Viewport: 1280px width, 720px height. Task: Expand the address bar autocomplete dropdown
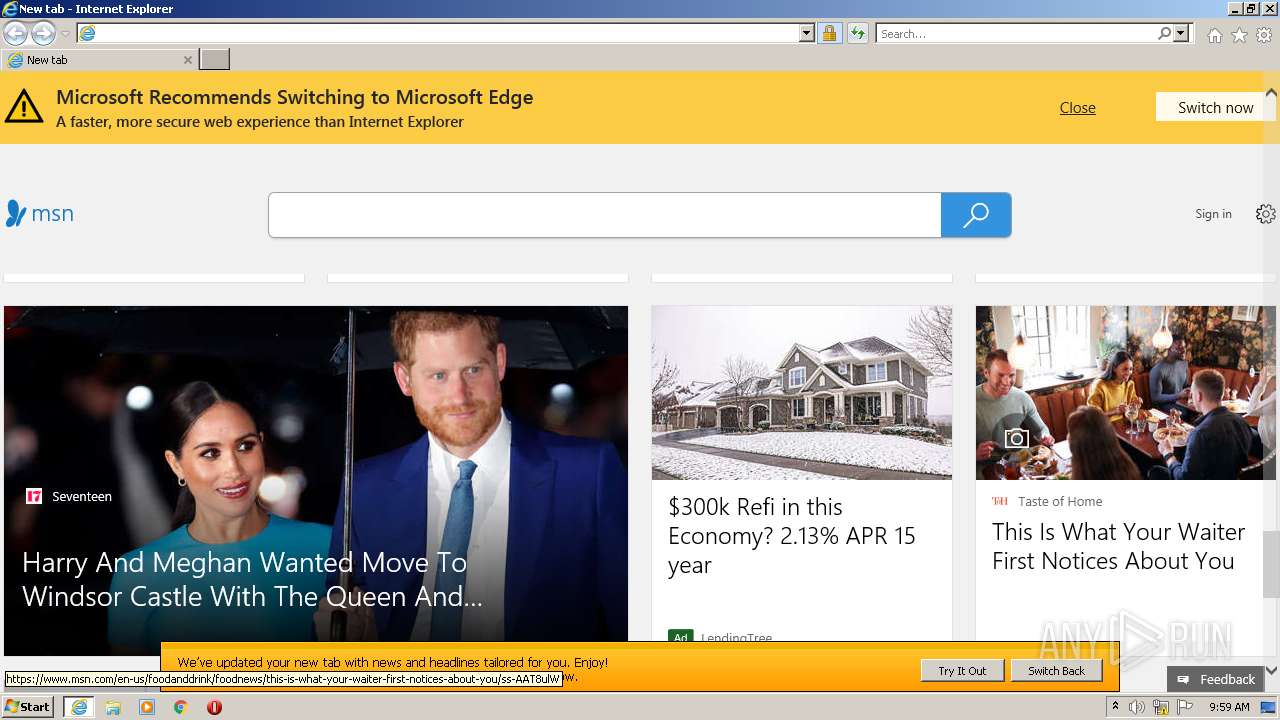coord(807,34)
